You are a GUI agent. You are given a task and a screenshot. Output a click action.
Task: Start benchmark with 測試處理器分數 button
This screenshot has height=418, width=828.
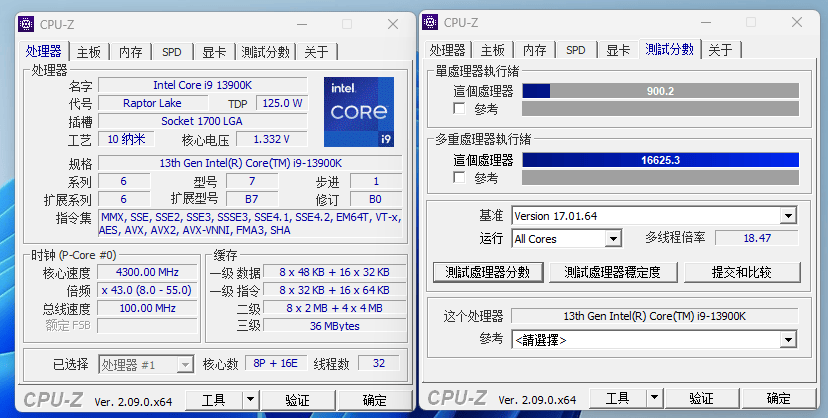point(488,272)
